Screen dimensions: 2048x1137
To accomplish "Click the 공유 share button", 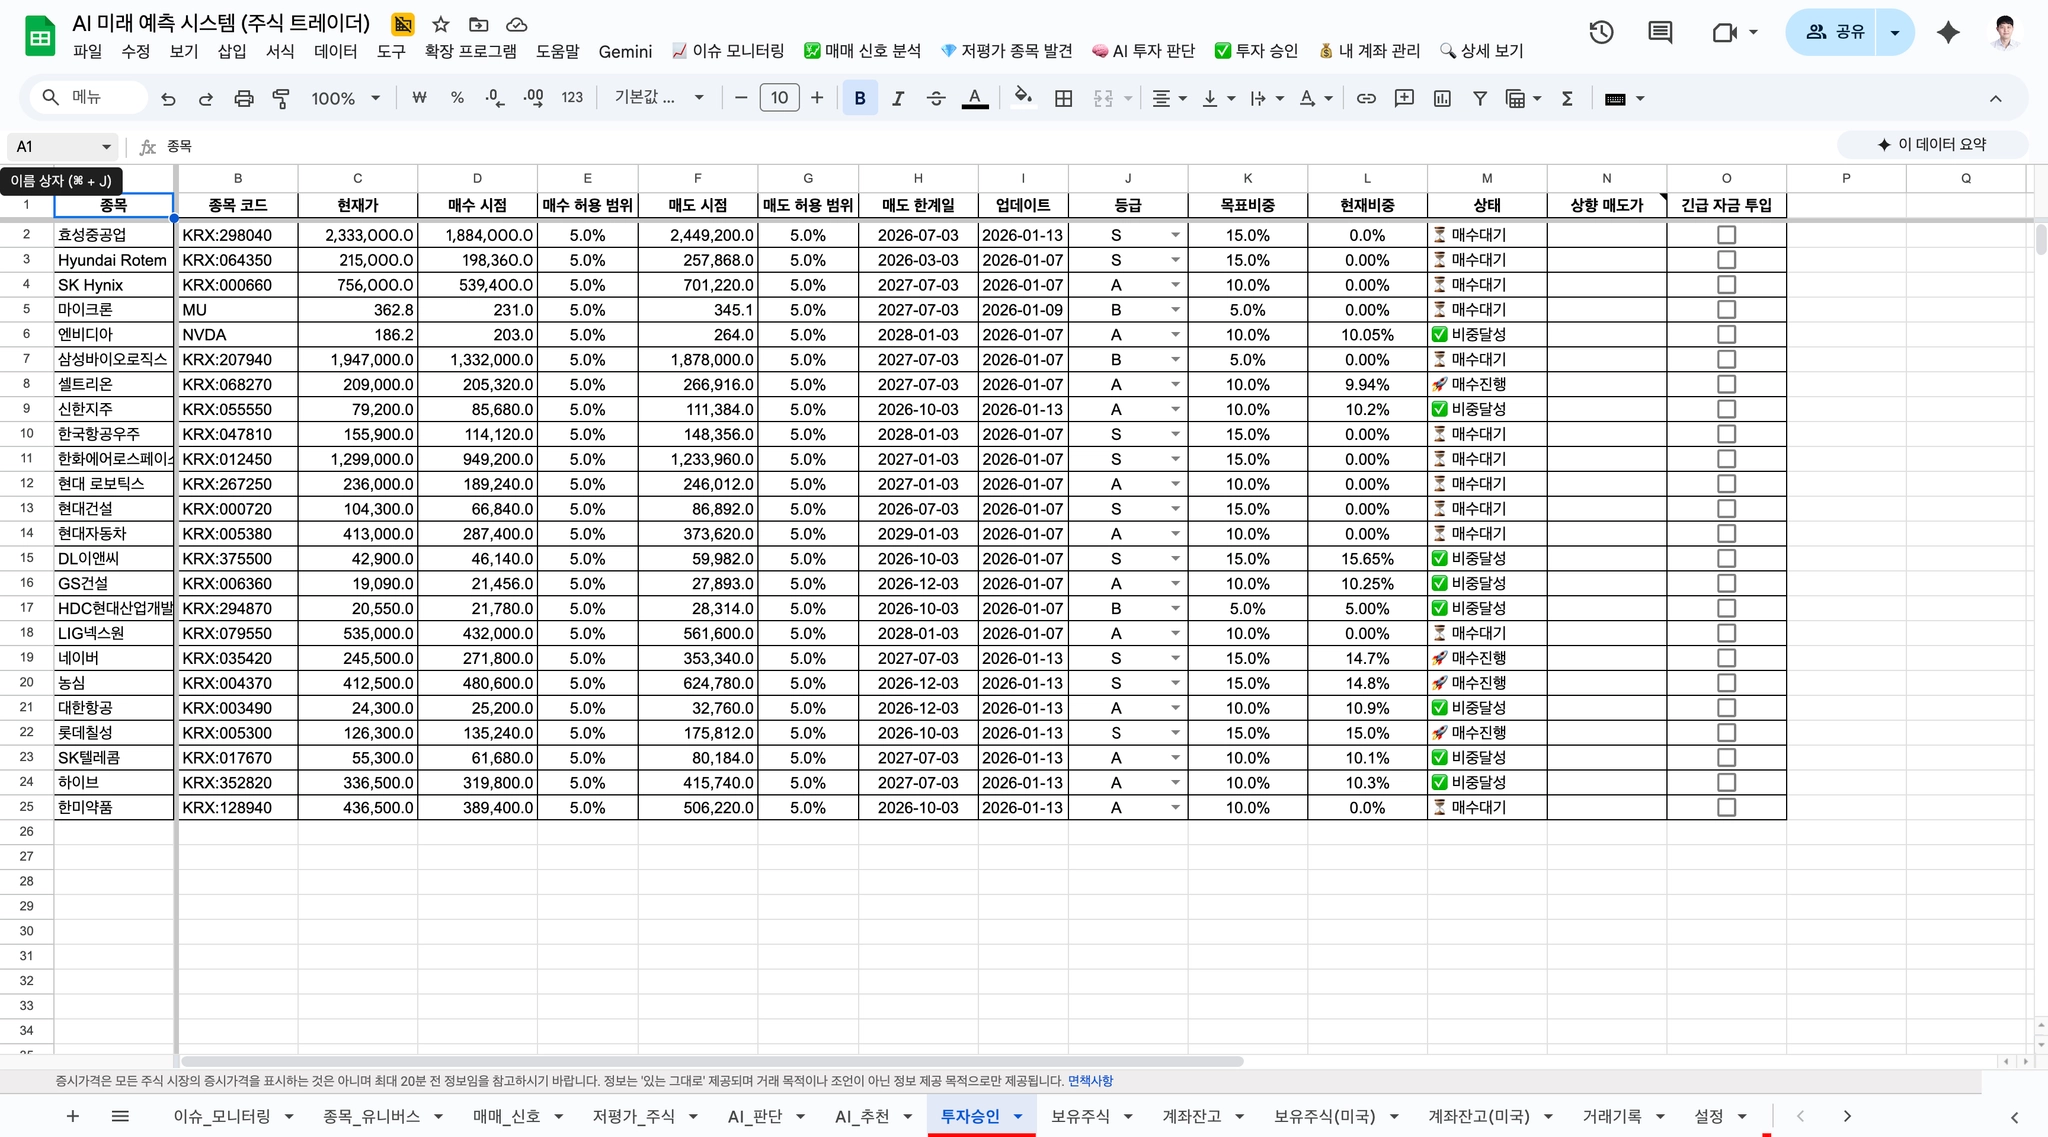I will [1836, 32].
